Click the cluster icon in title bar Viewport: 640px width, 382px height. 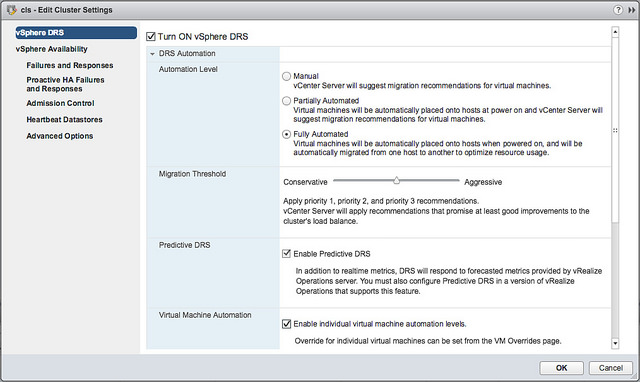(11, 10)
